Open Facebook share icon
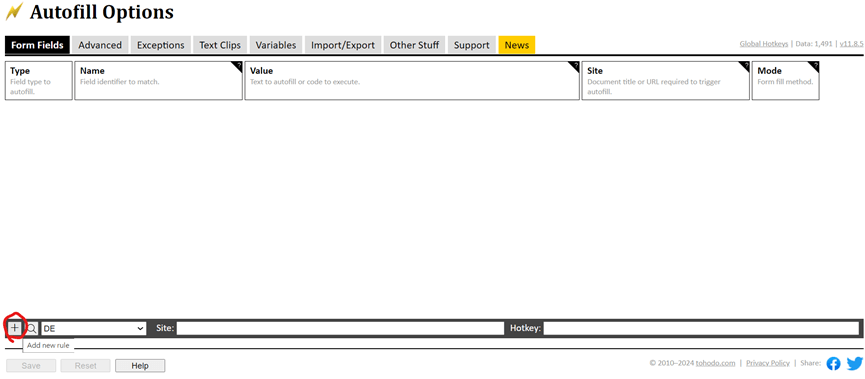Viewport: 865px width, 379px height. click(x=833, y=364)
